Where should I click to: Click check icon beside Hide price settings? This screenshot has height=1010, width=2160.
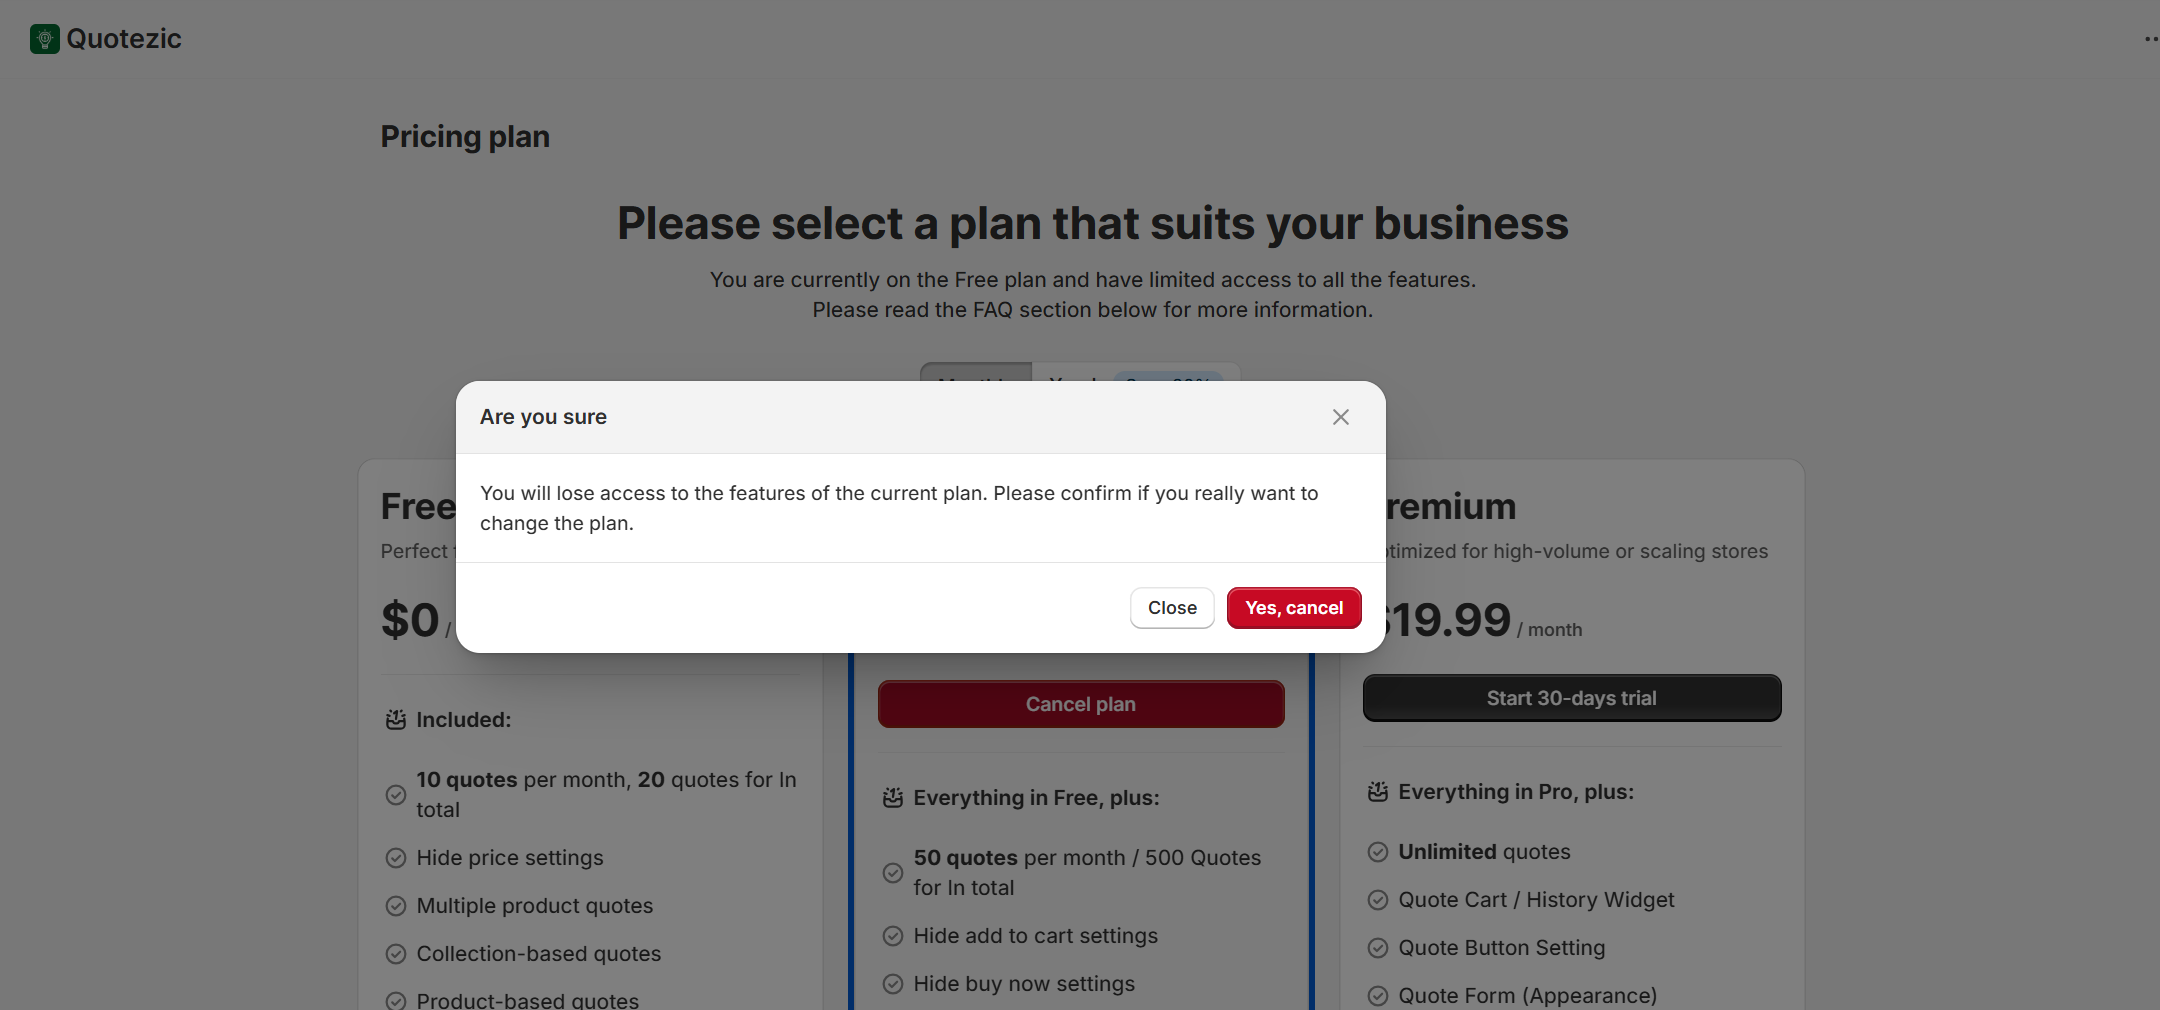[x=396, y=858]
